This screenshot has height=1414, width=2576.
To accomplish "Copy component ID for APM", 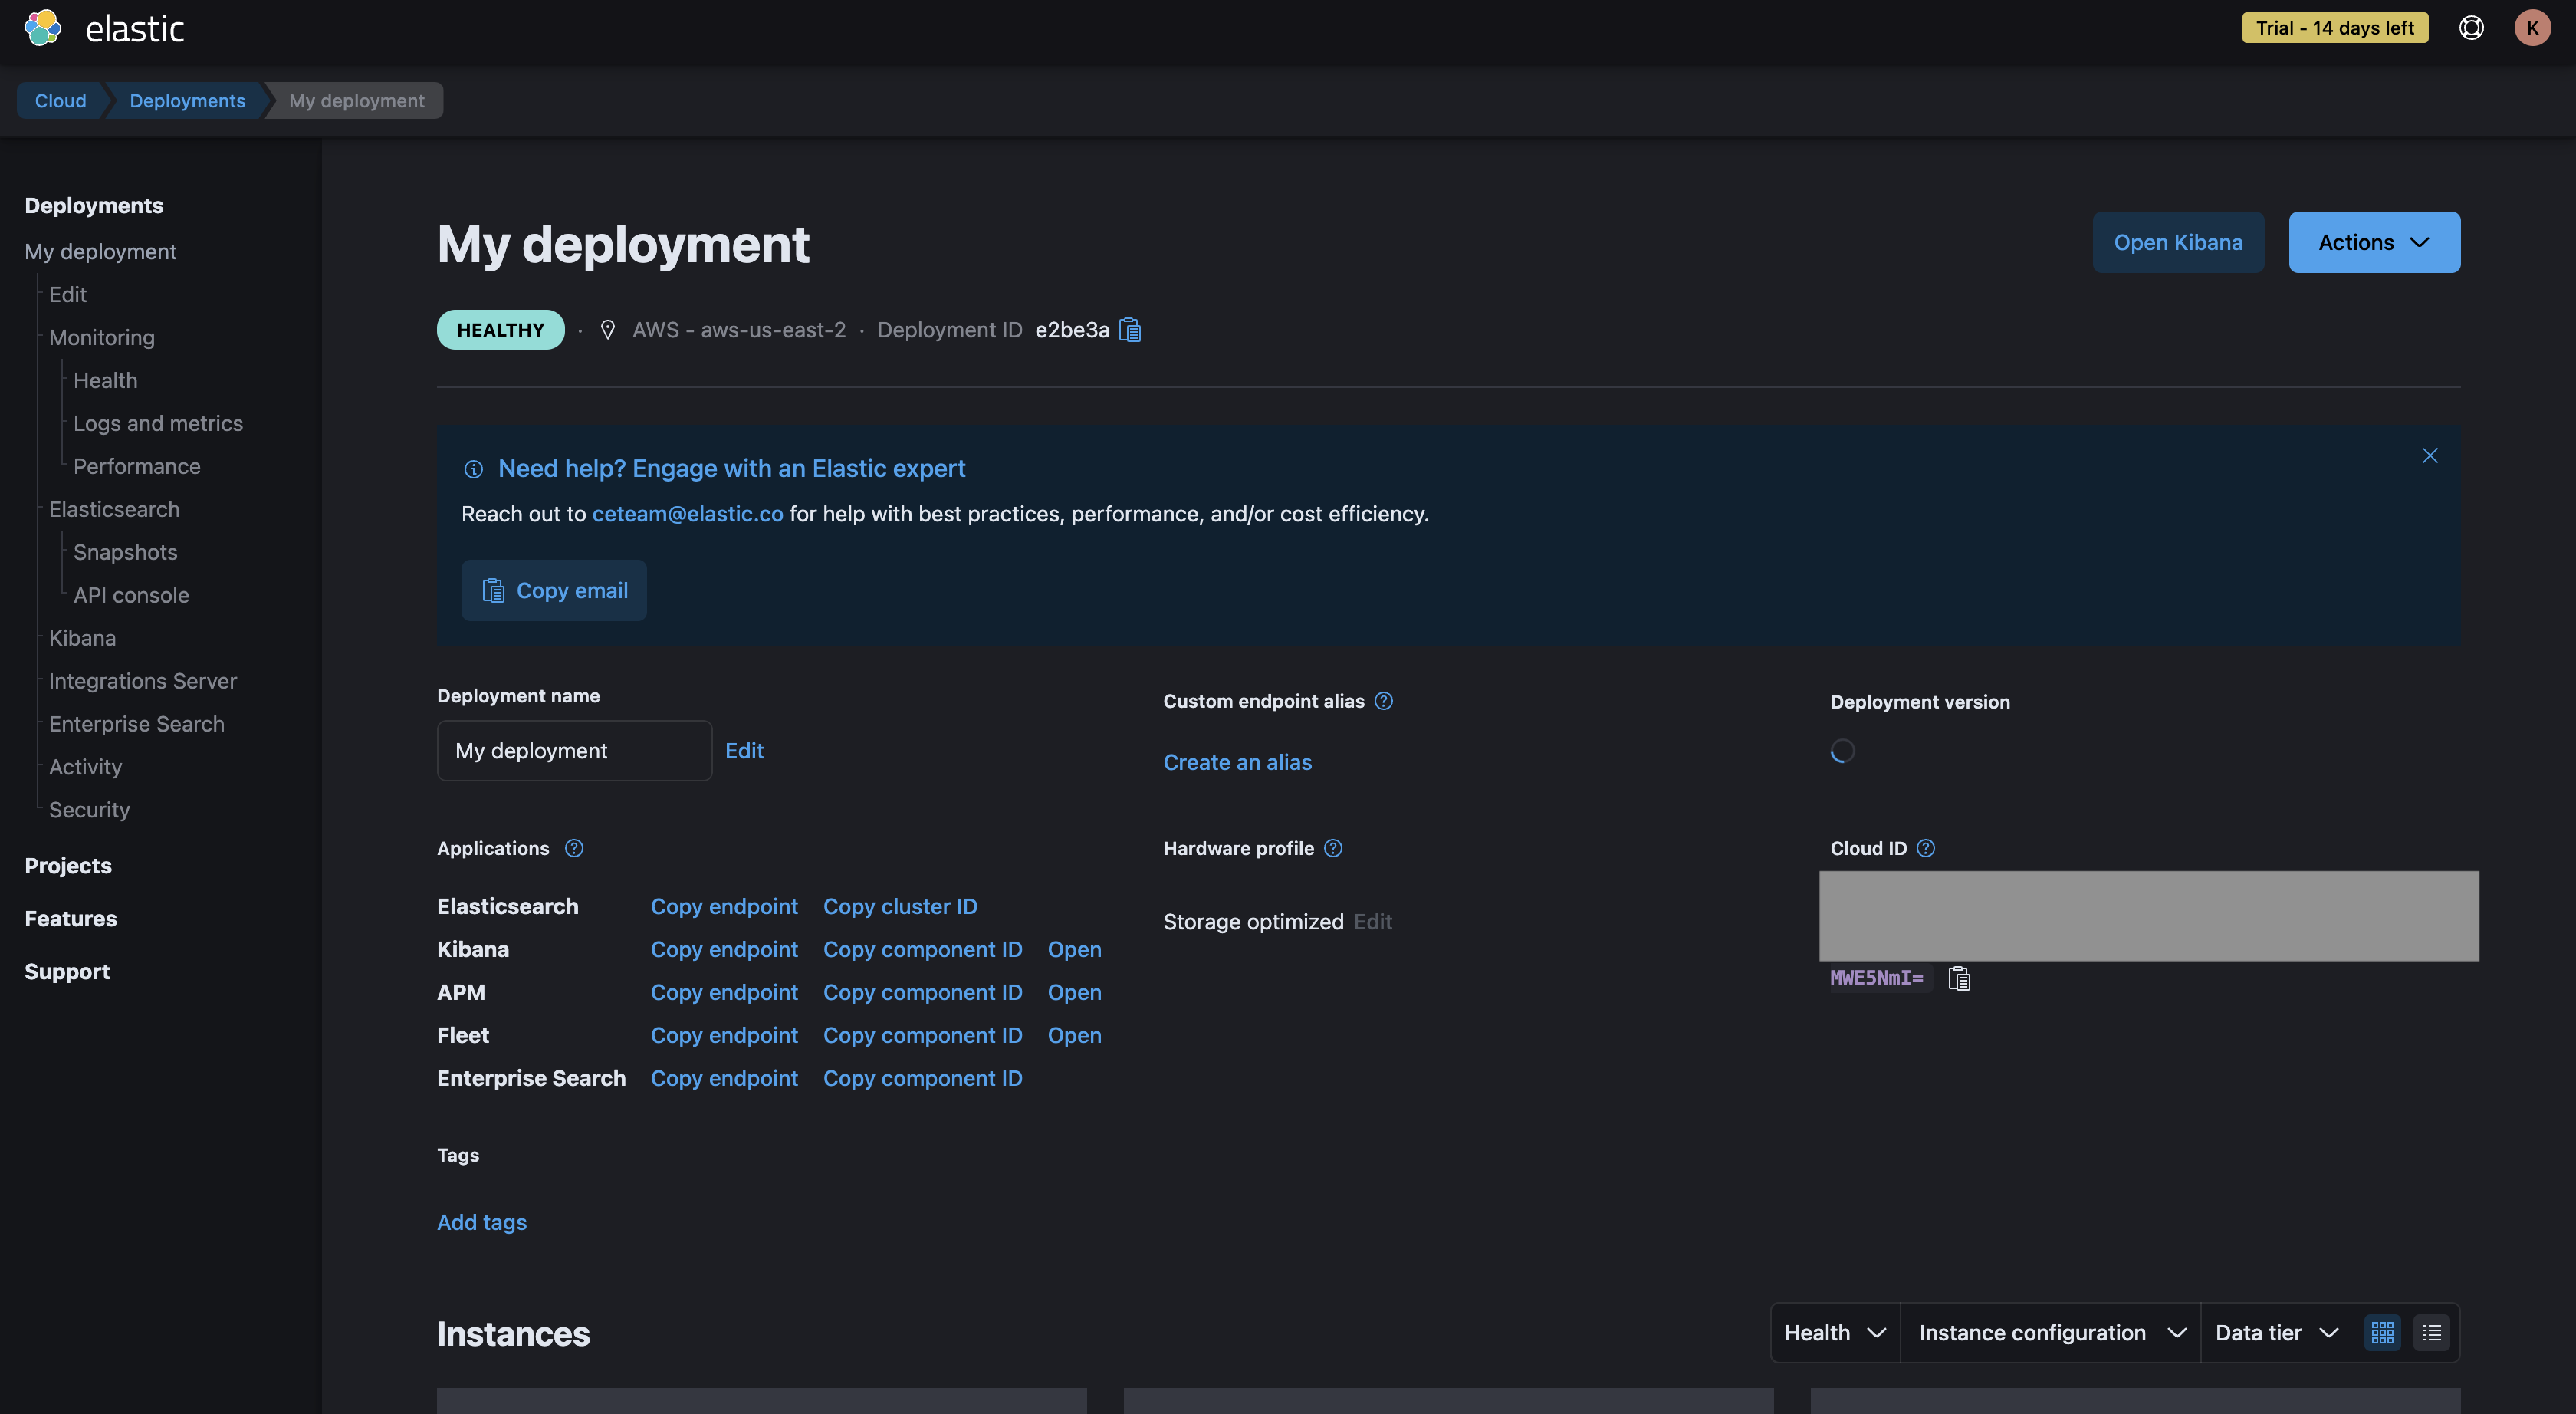I will pos(922,993).
